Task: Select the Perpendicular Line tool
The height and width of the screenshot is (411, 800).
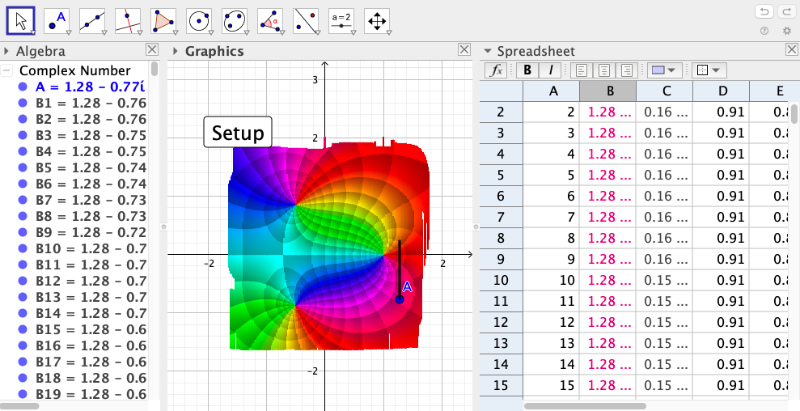Action: tap(128, 21)
